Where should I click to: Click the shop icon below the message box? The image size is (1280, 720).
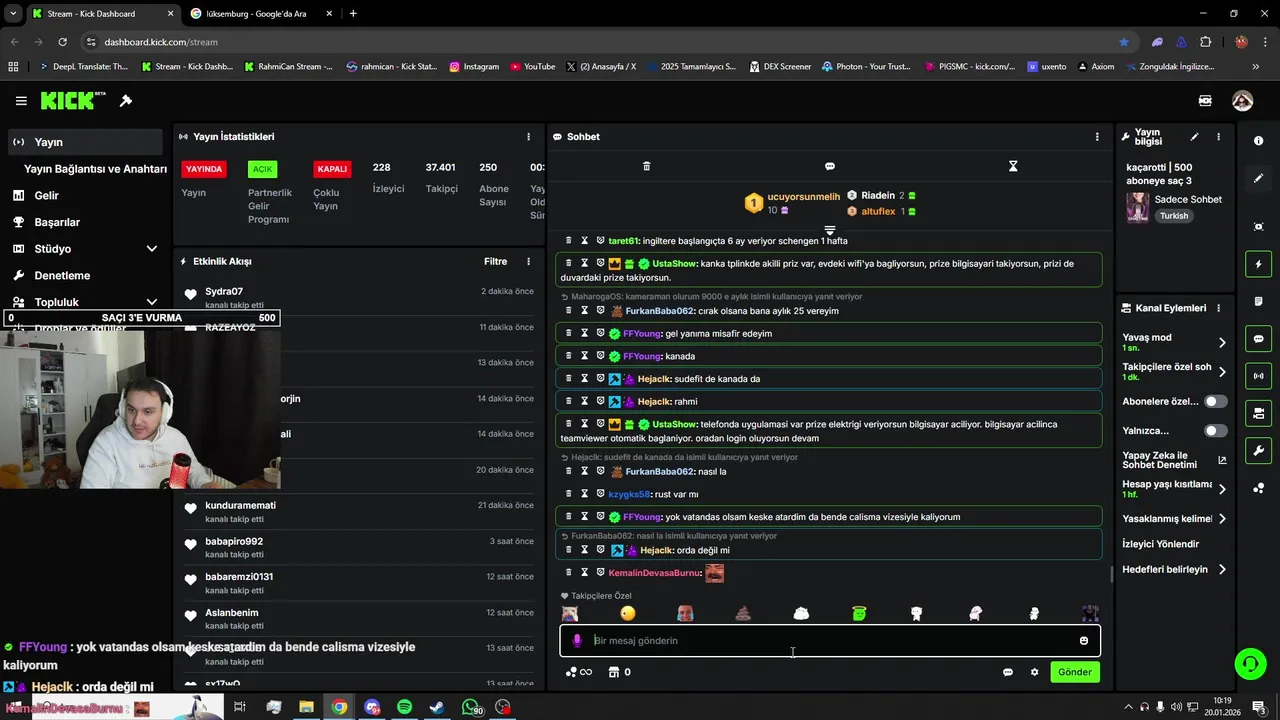(x=613, y=672)
